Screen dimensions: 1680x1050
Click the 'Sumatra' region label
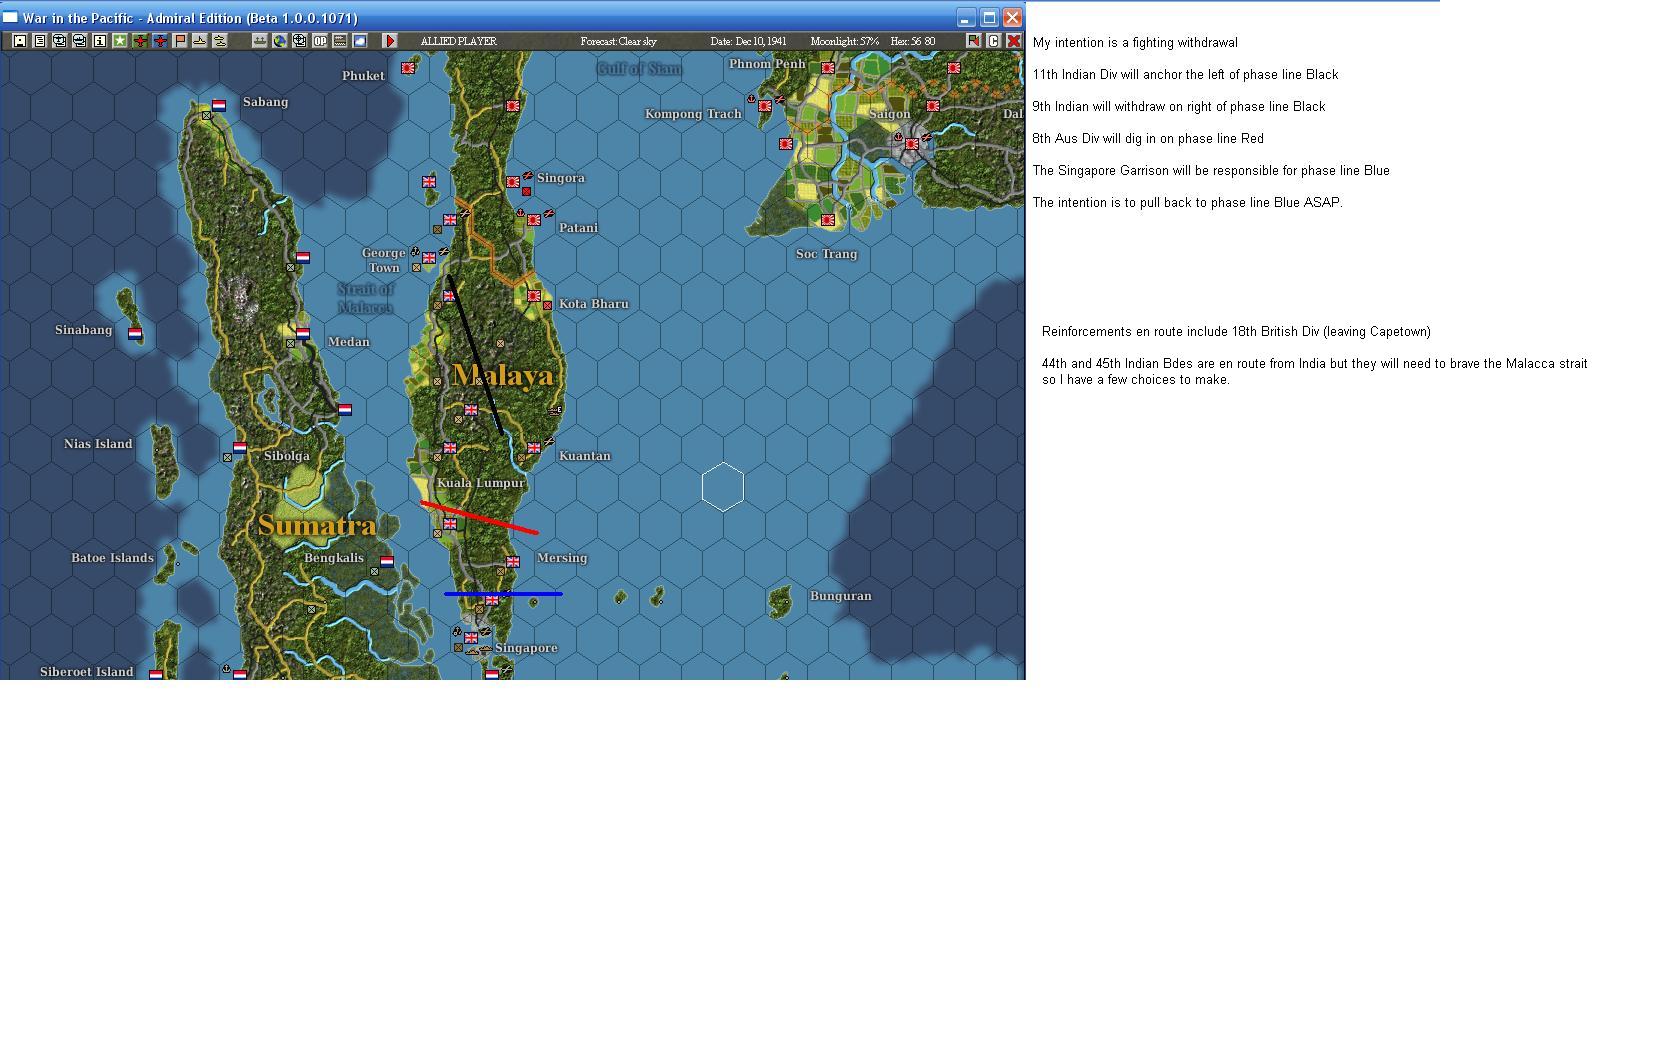(x=317, y=525)
